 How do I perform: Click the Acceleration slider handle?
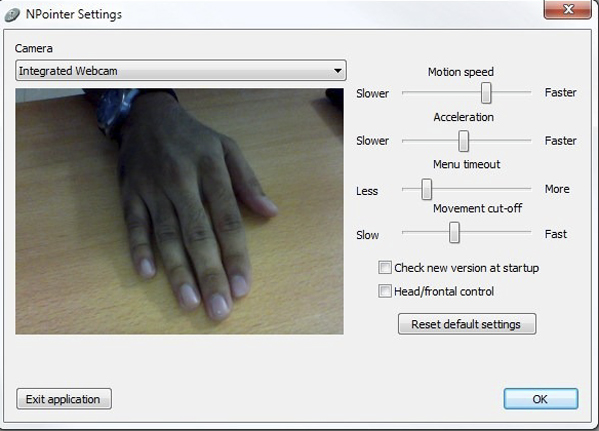463,141
